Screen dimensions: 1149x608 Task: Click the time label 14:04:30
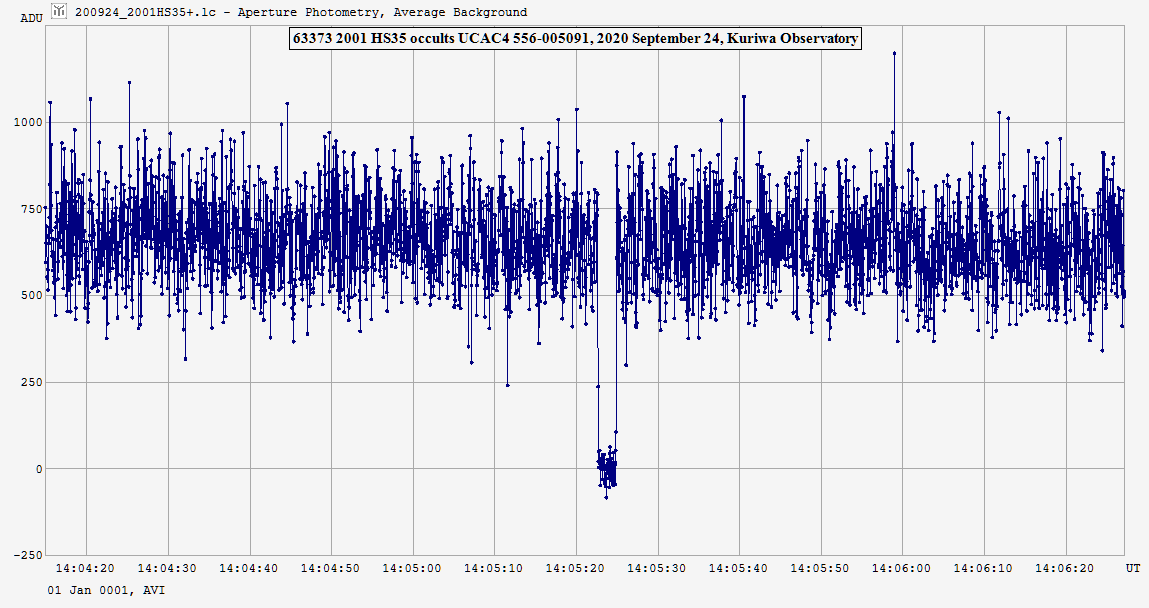click(x=168, y=568)
